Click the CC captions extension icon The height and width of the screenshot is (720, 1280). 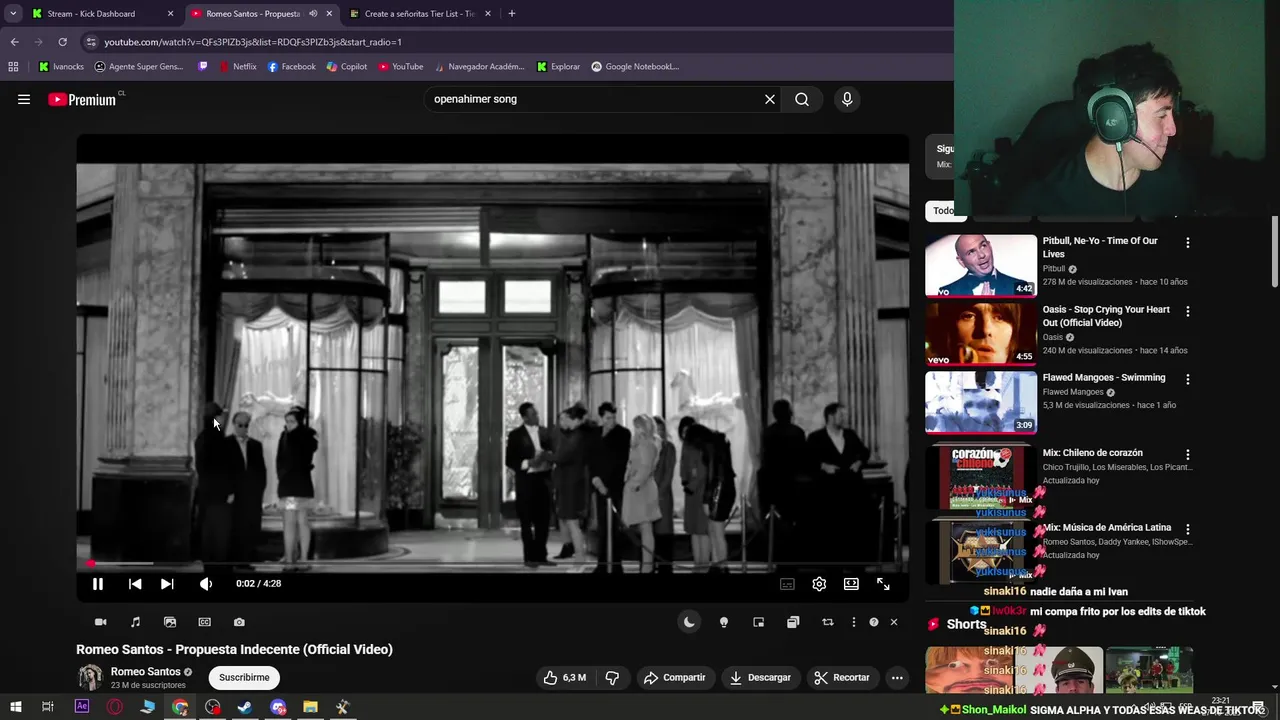click(204, 622)
